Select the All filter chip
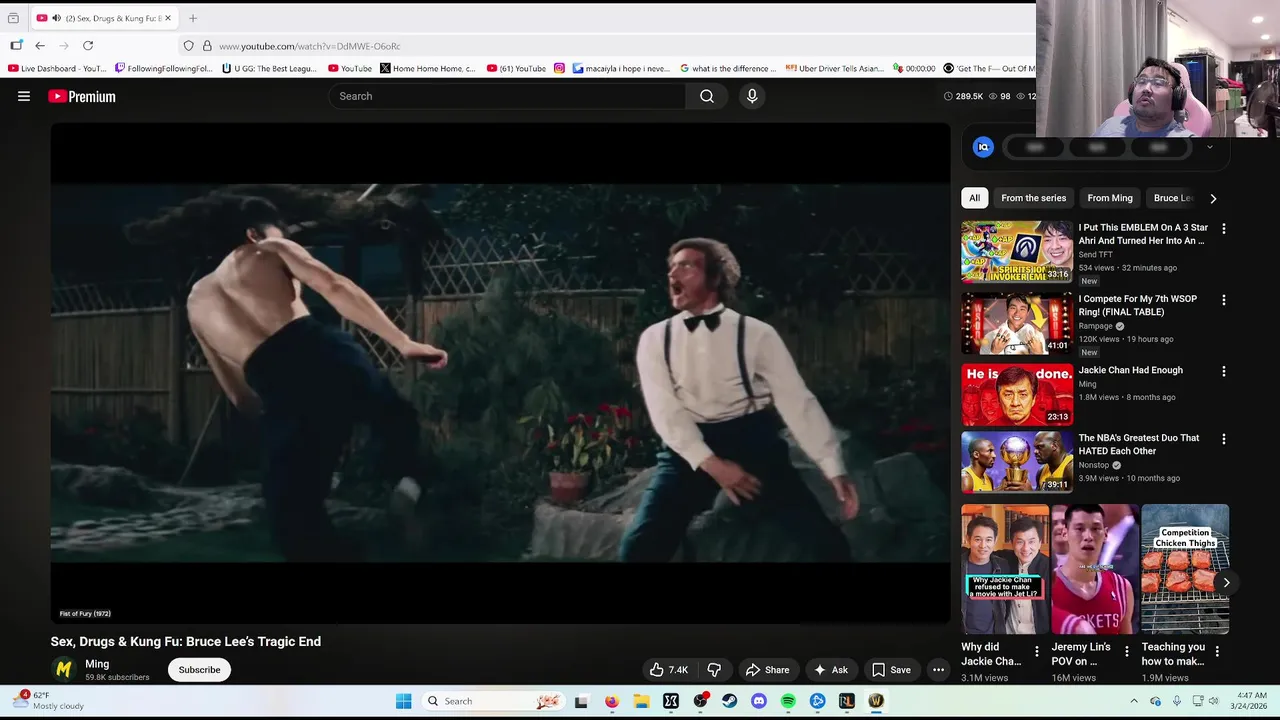Screen dimensions: 1280x720 [974, 198]
